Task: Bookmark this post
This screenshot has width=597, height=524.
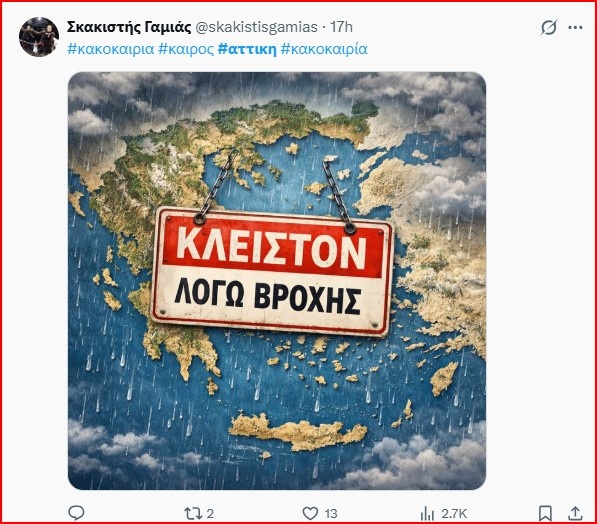Action: (x=545, y=513)
